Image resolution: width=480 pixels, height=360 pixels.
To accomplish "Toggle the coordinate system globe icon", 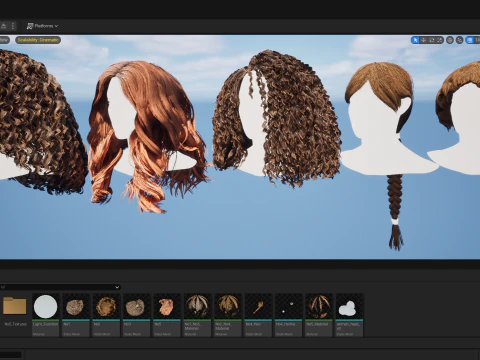I will pyautogui.click(x=450, y=40).
